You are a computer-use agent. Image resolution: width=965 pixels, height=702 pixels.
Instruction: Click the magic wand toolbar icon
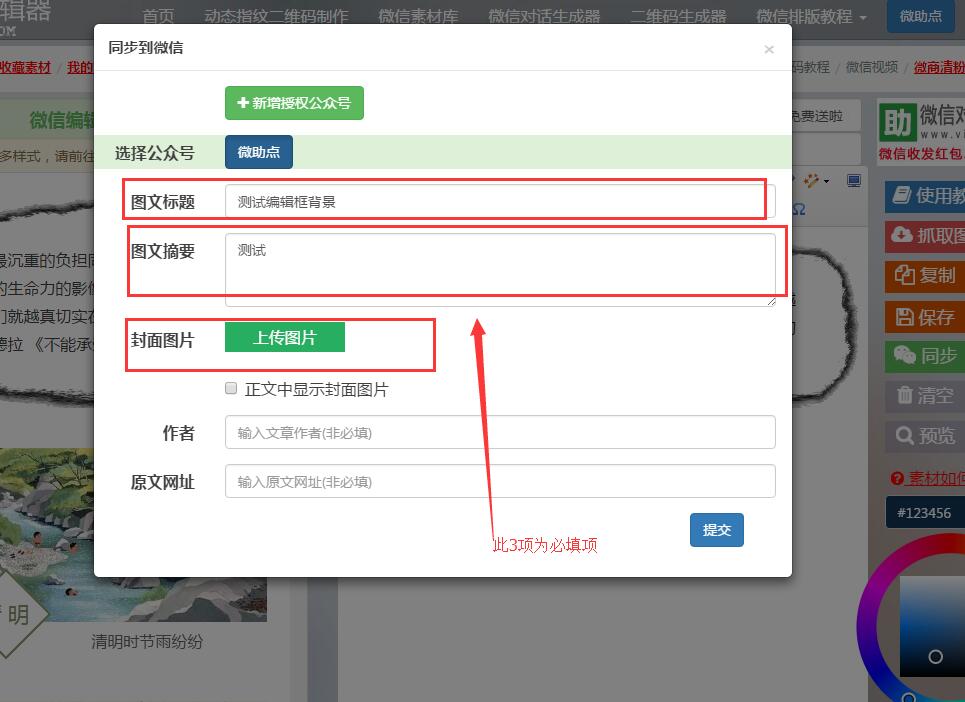[812, 180]
